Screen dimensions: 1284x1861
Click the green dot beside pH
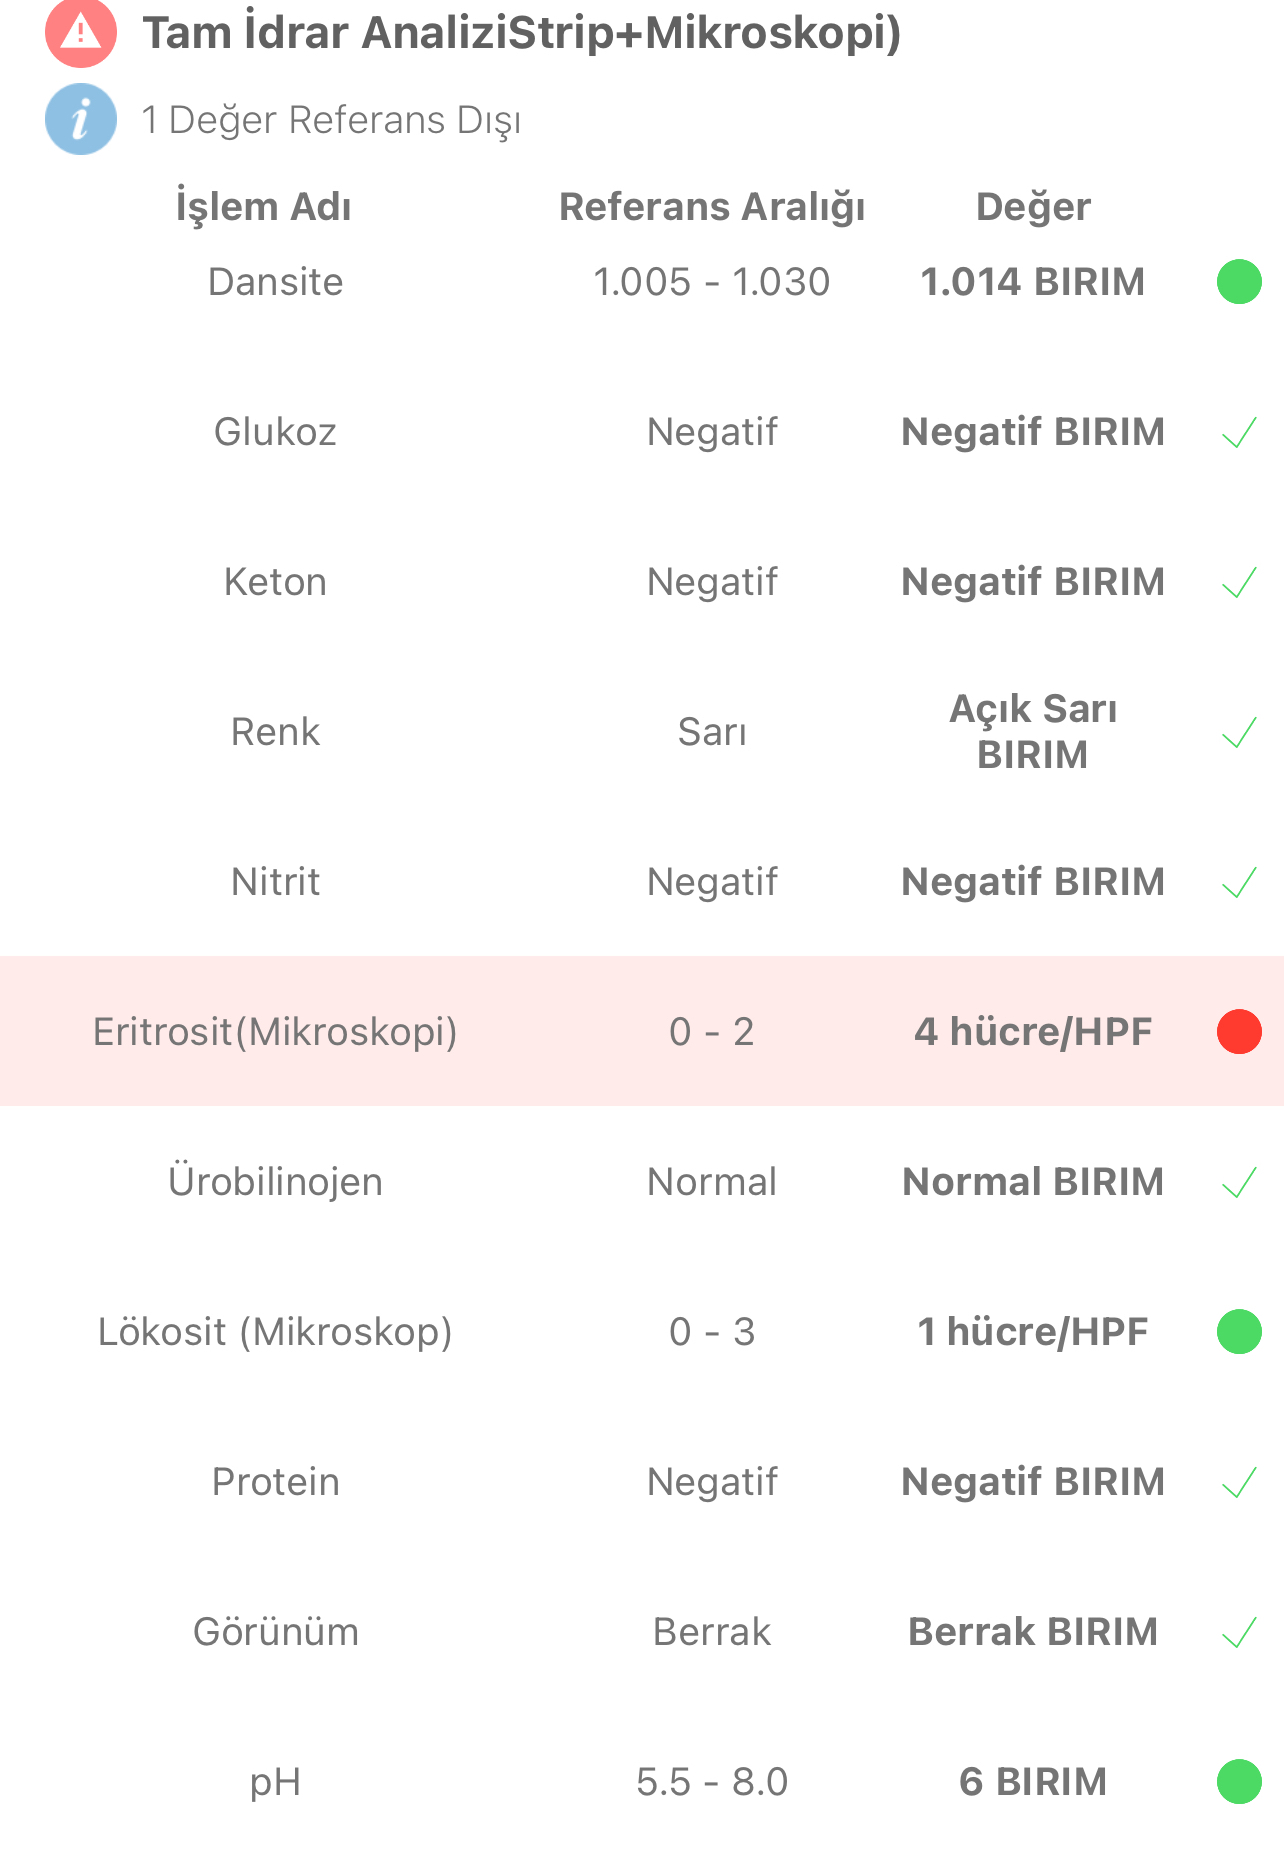click(x=1239, y=1782)
